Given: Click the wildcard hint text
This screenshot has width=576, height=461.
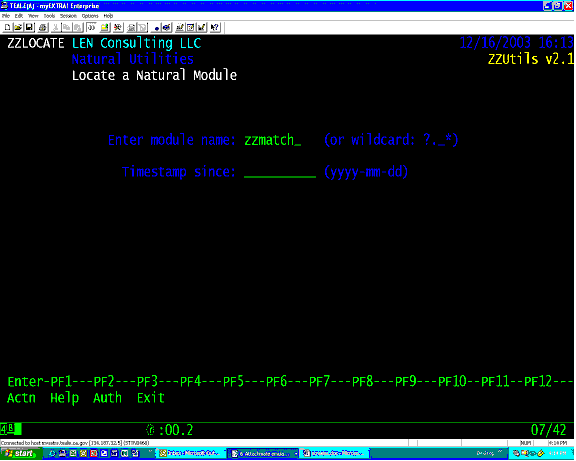Looking at the screenshot, I should [391, 140].
